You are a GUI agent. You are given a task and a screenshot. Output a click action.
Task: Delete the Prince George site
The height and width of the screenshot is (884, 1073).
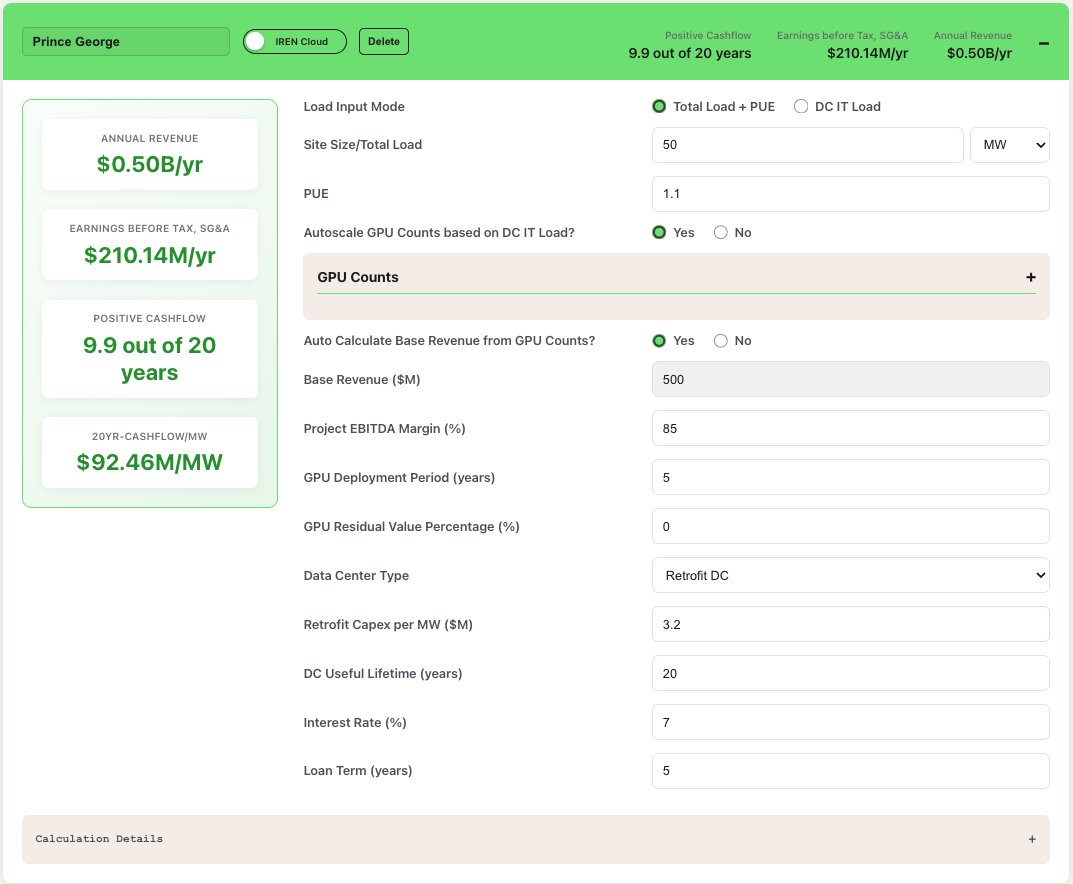384,42
